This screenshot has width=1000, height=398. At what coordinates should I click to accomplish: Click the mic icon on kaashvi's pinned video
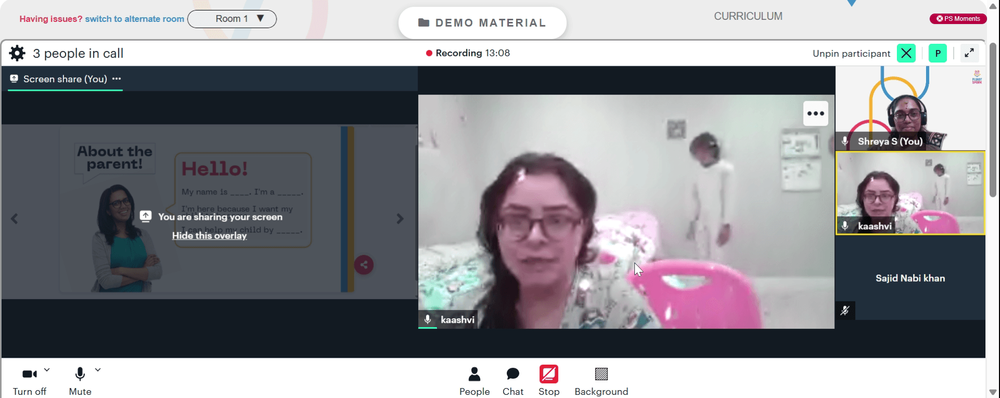point(428,320)
